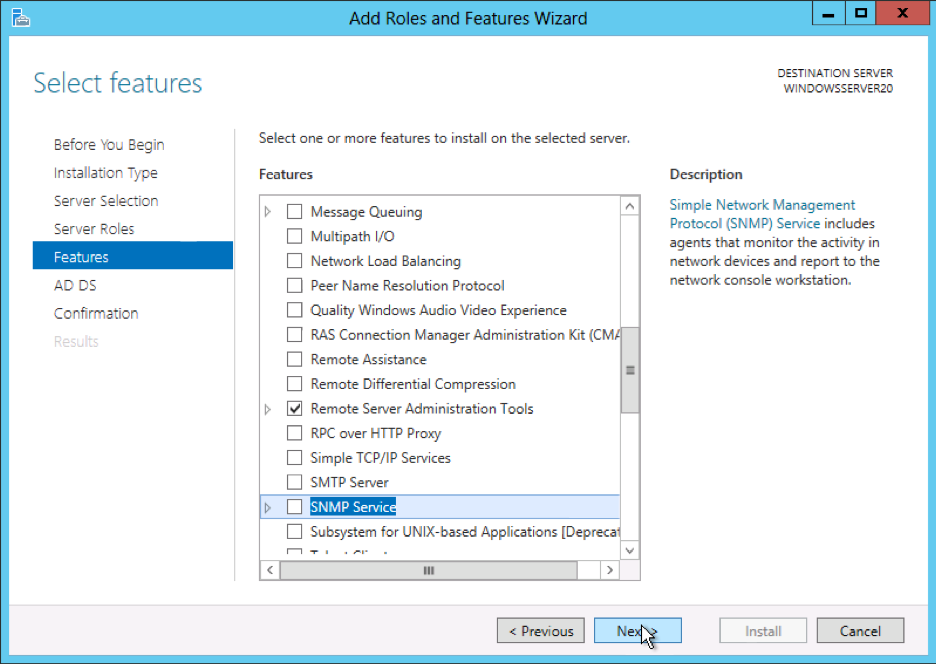Check the SMTP Server feature
This screenshot has height=664, width=936.
click(x=294, y=481)
